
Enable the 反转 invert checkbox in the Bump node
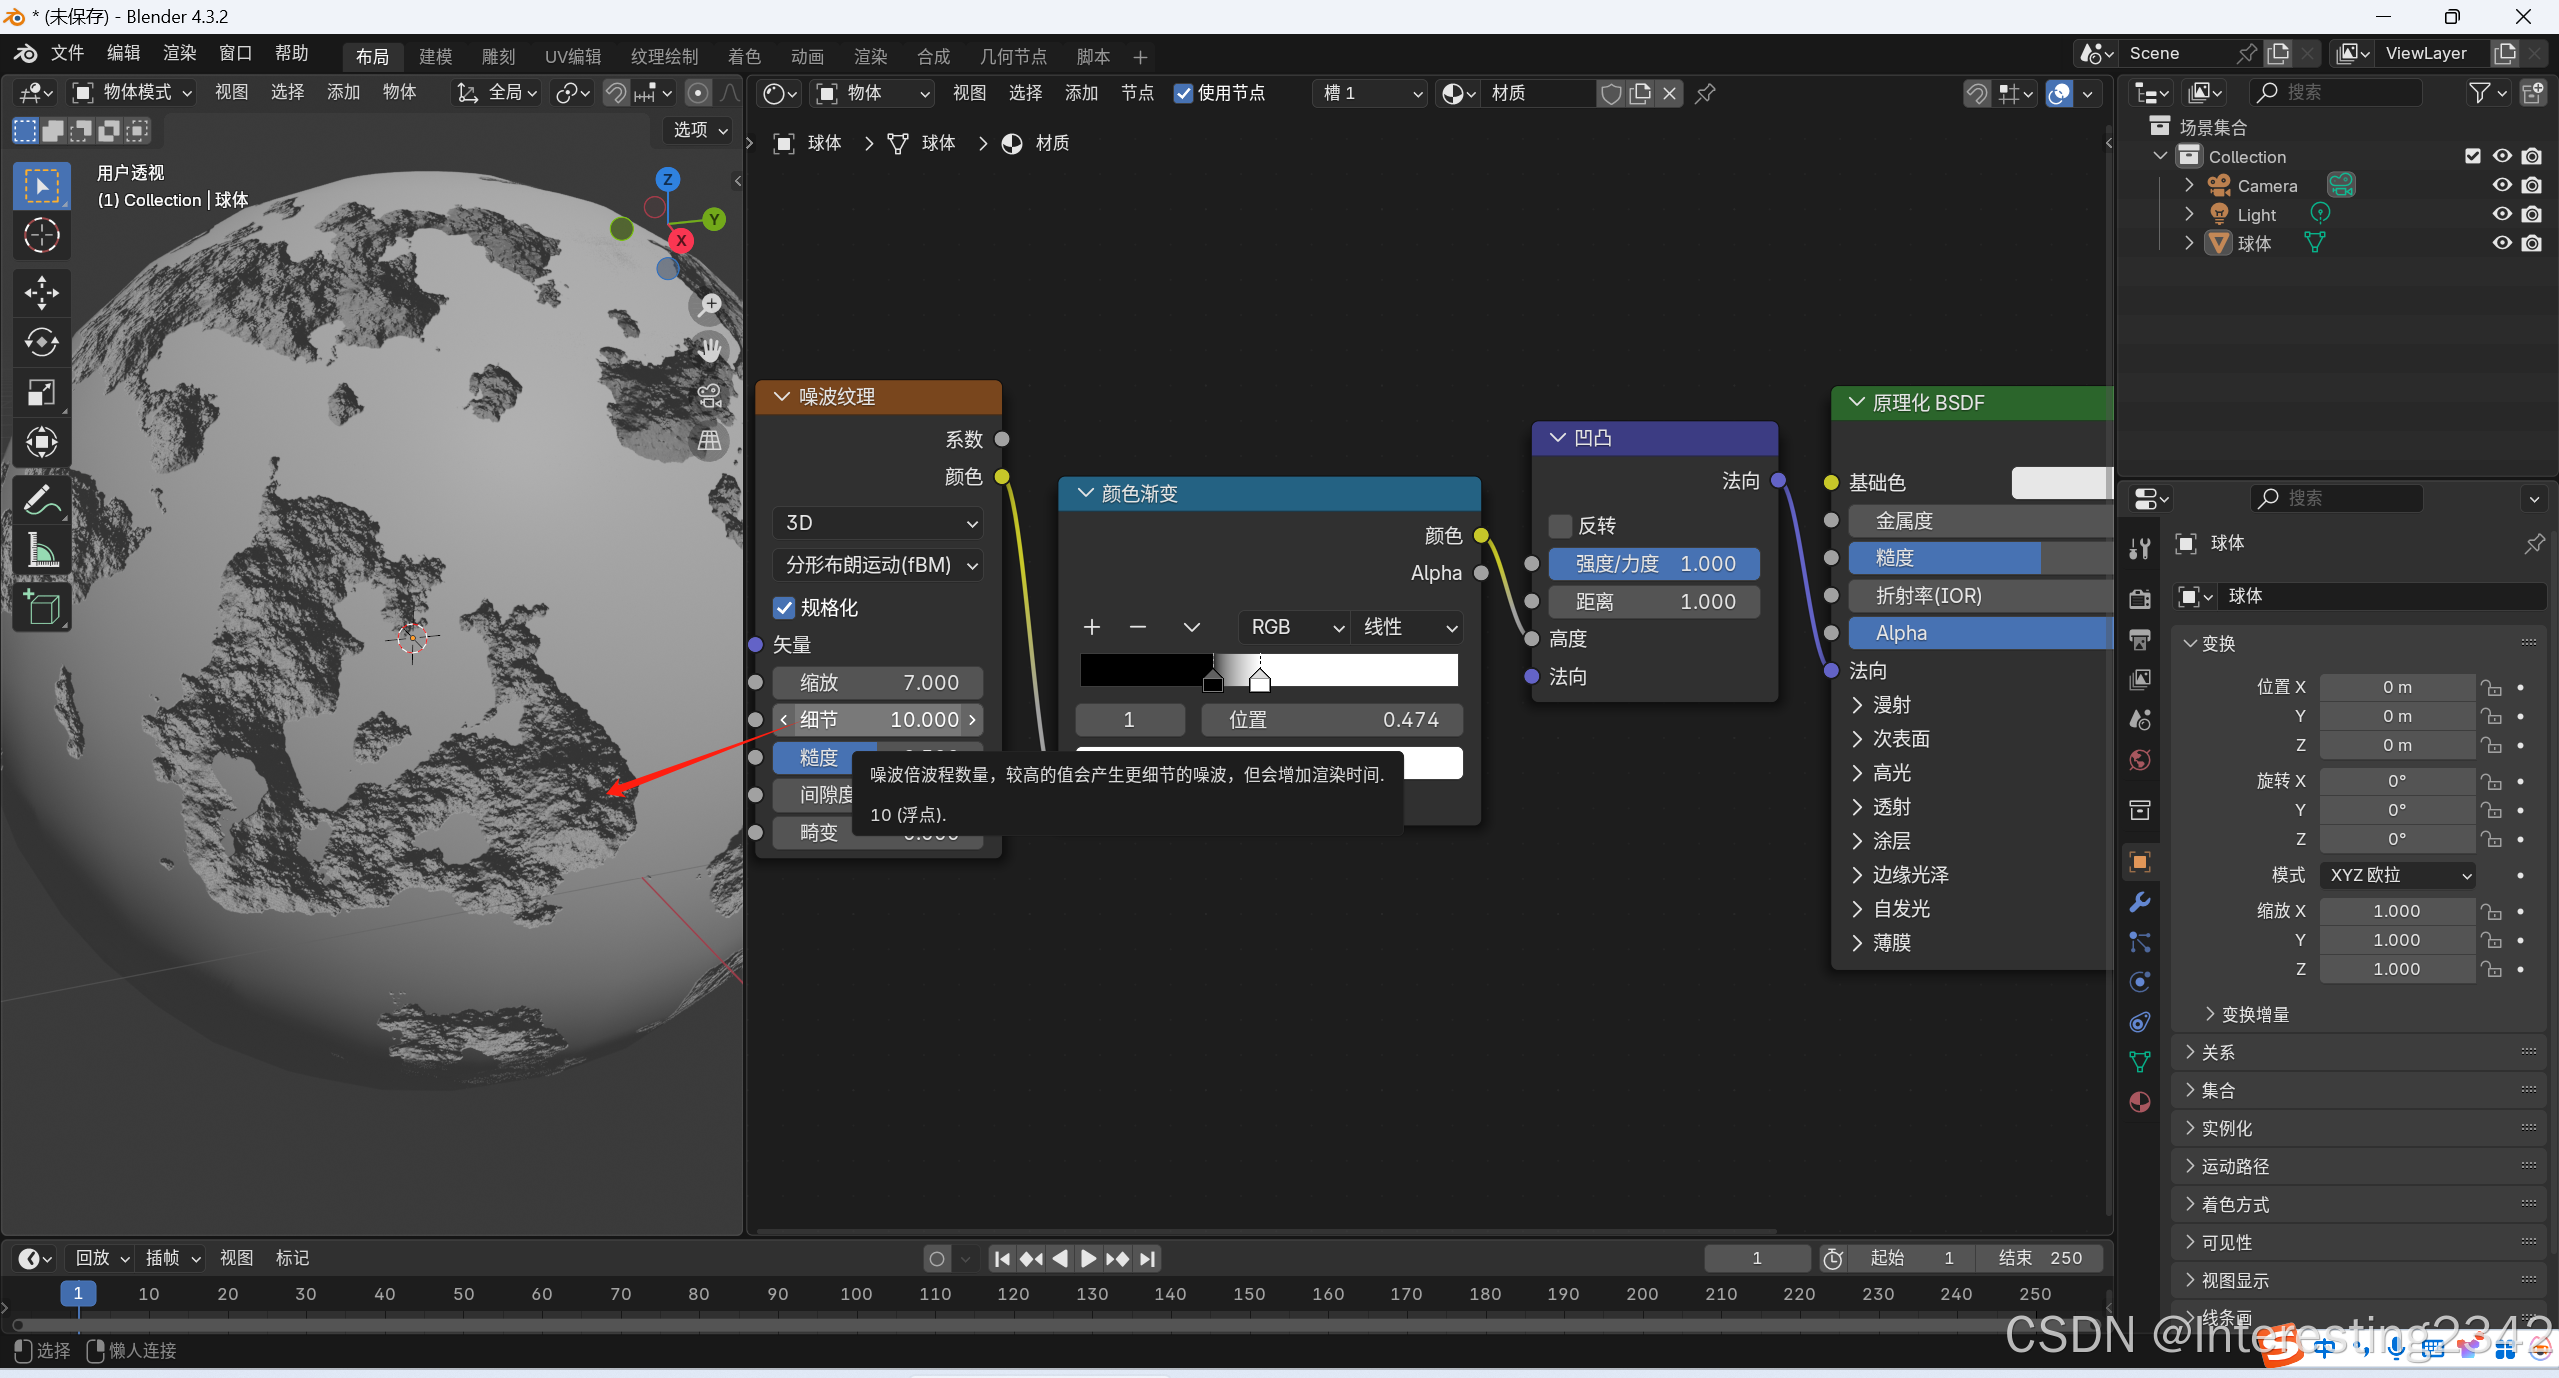point(1560,526)
